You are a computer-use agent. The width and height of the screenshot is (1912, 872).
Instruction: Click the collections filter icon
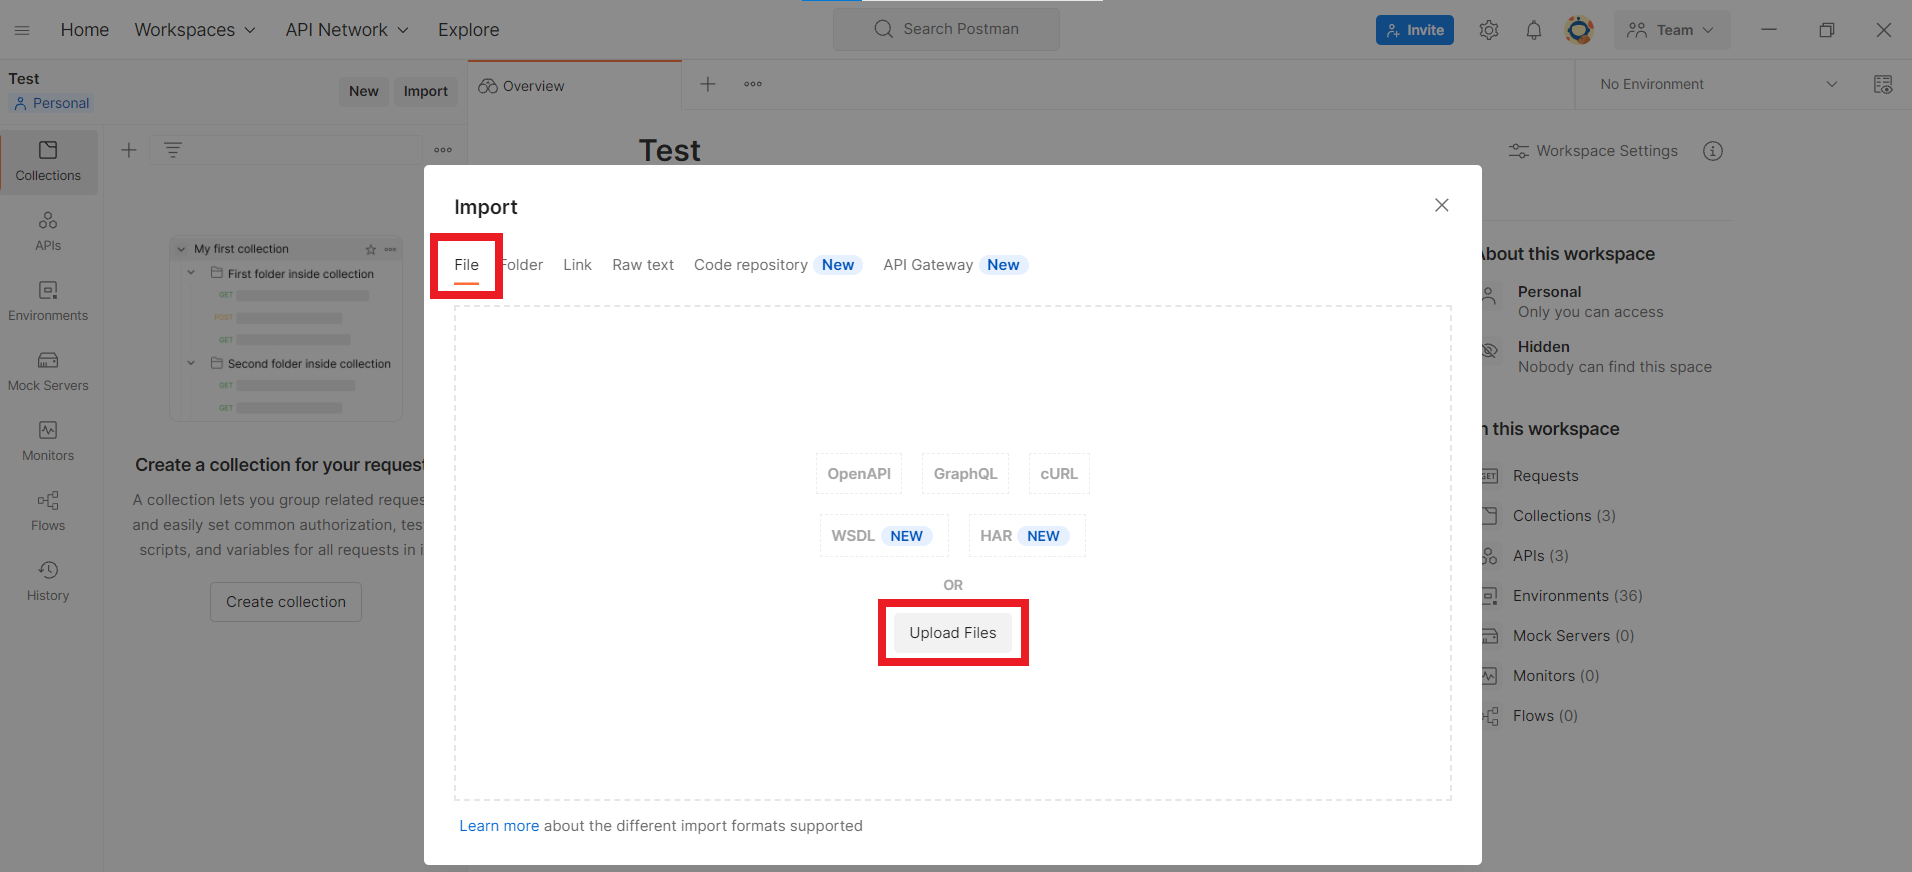173,150
